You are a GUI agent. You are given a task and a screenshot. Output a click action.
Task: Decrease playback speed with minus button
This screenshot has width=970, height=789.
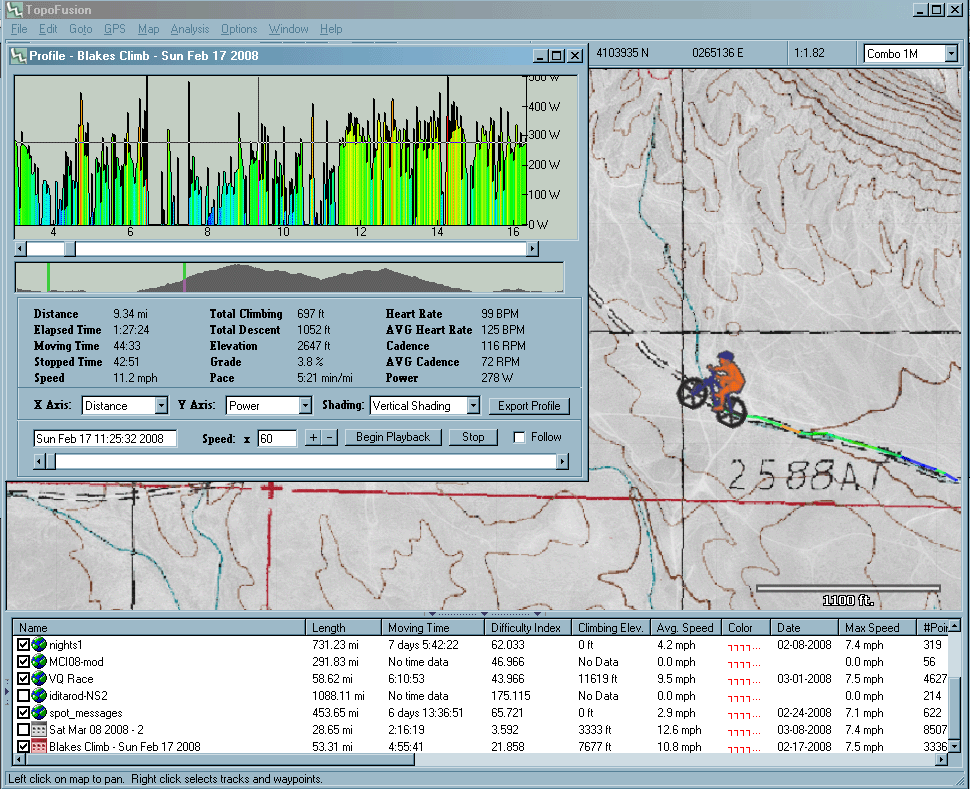tap(330, 438)
